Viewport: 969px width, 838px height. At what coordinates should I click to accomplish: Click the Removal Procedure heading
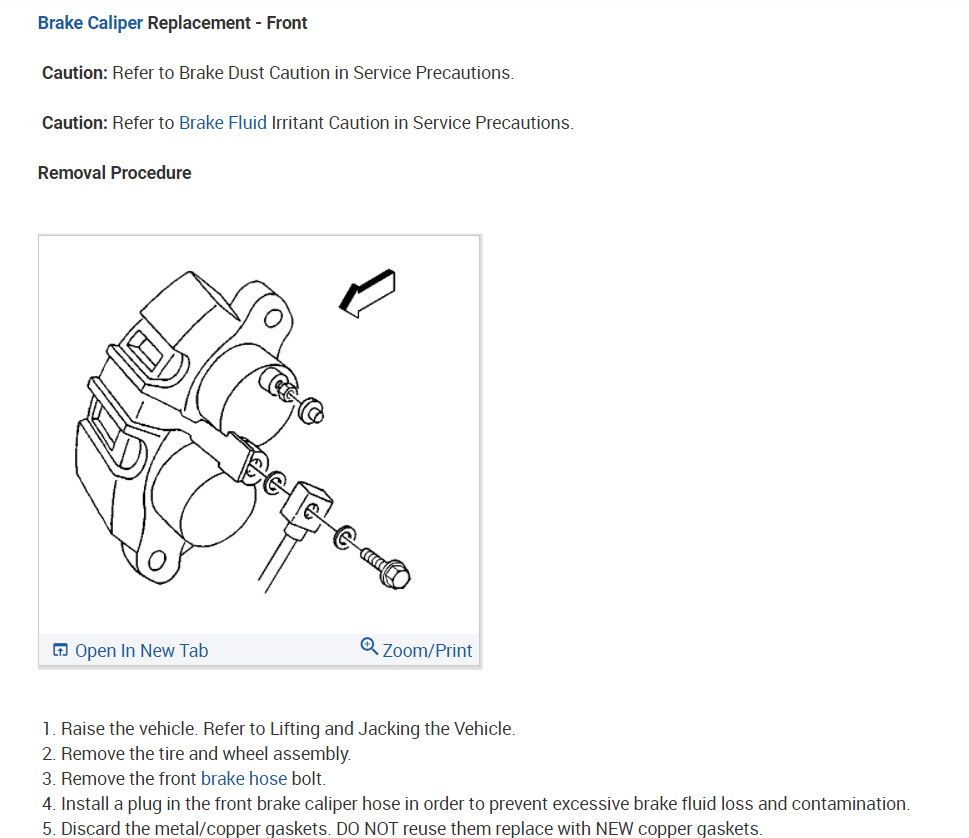pyautogui.click(x=114, y=173)
